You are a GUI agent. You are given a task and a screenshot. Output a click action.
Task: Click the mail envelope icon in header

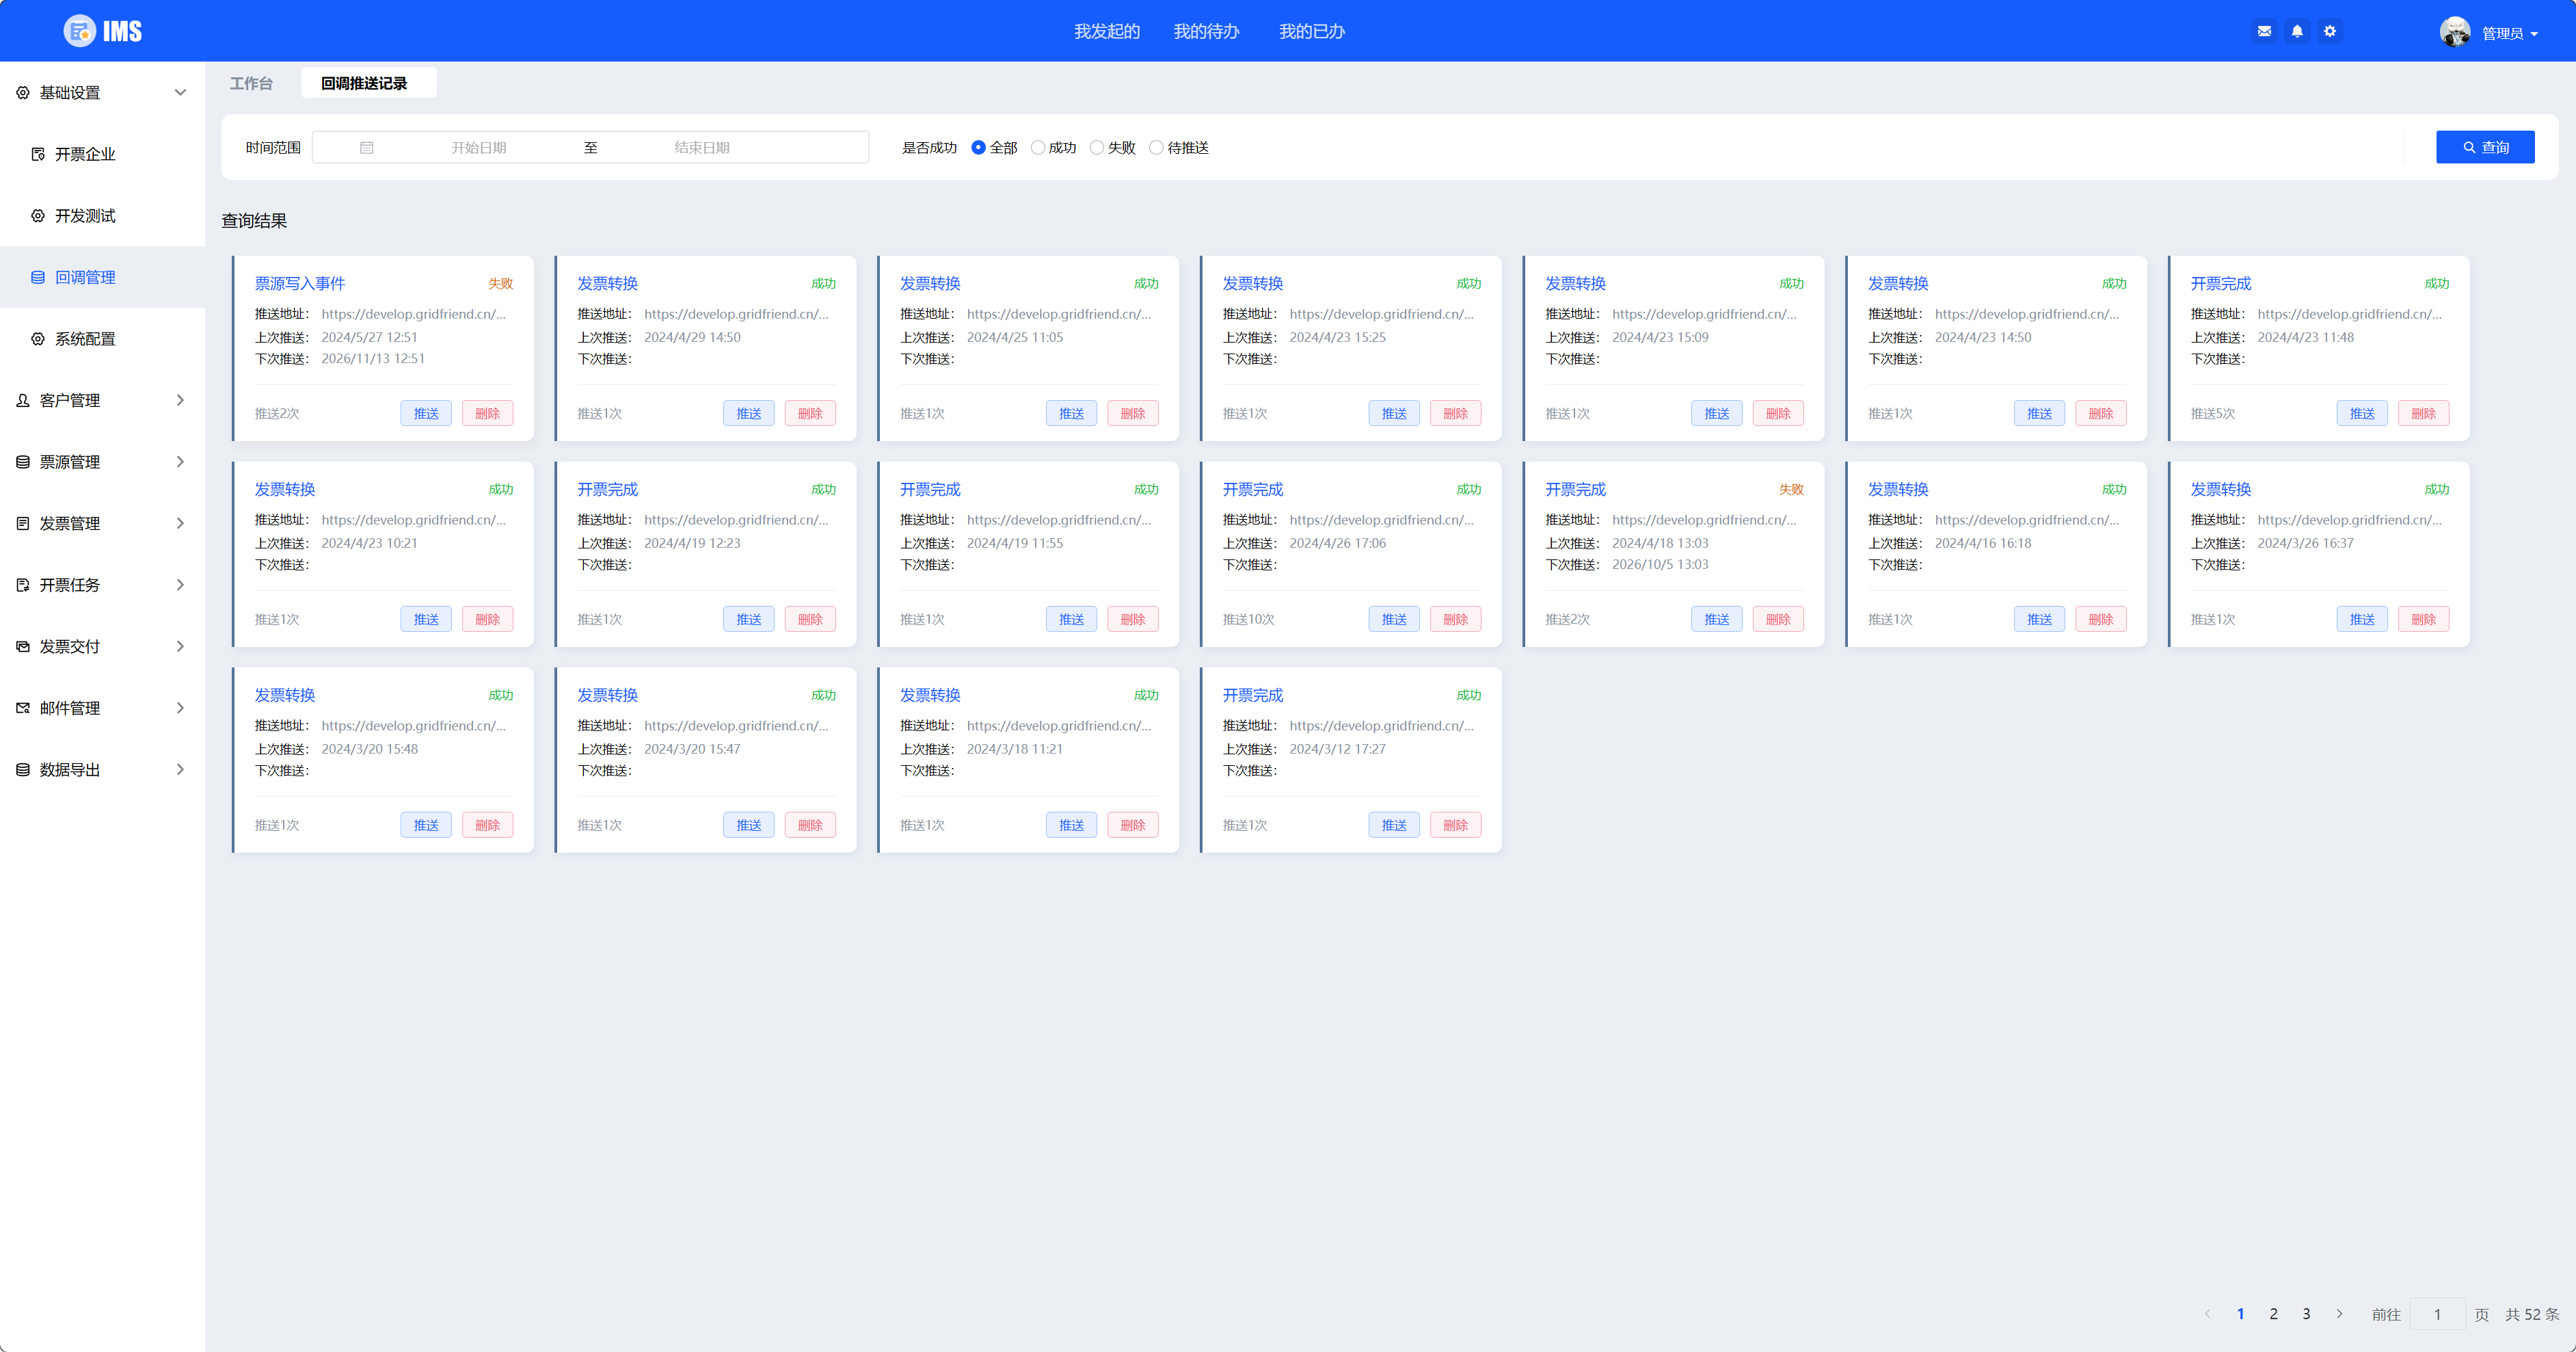coord(2264,31)
